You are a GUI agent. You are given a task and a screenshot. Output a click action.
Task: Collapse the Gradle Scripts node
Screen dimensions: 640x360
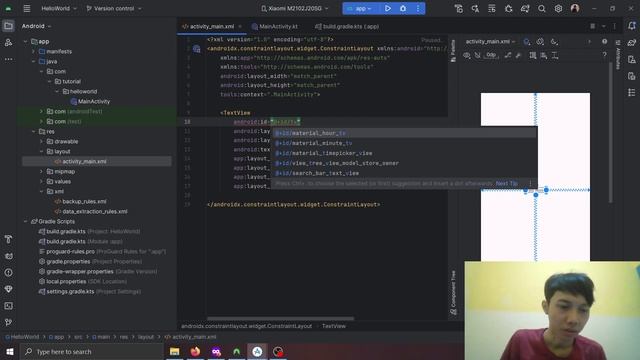pos(25,222)
